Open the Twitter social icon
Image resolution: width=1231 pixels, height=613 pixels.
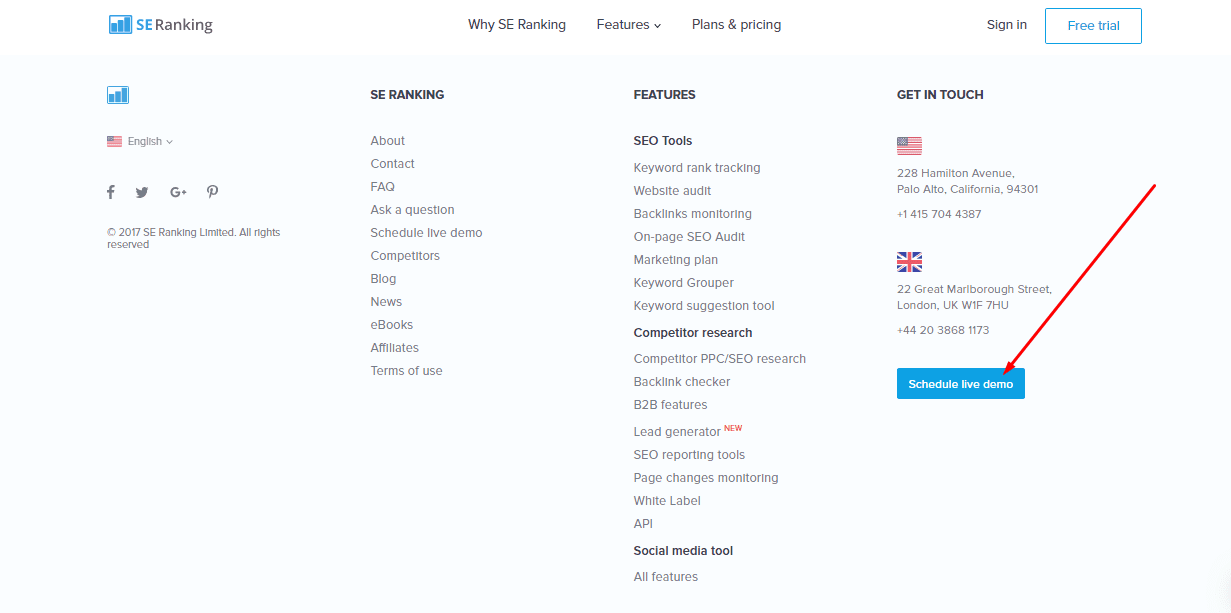(x=142, y=192)
